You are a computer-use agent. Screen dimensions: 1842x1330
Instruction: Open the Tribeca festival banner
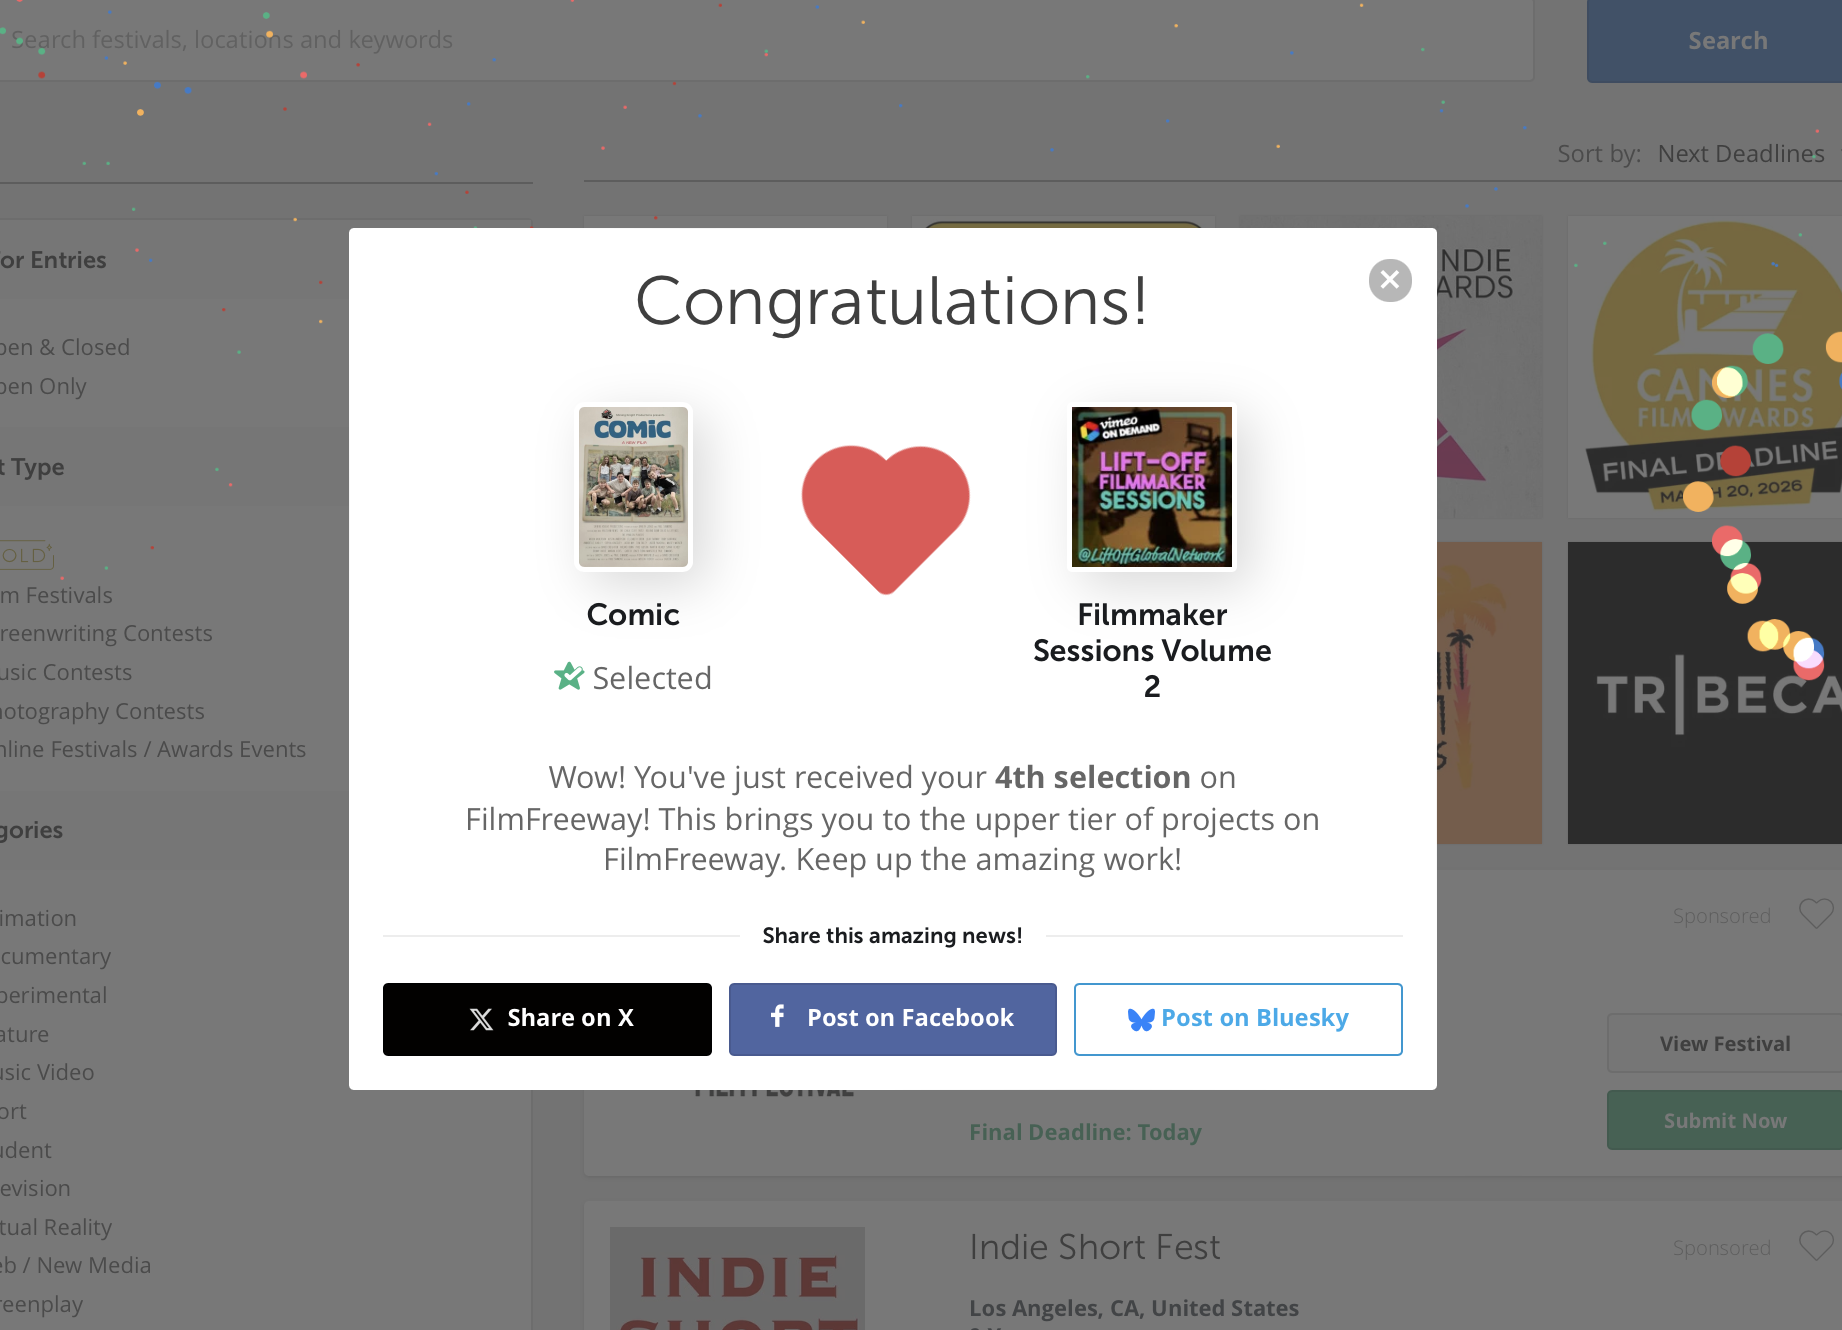[1704, 693]
